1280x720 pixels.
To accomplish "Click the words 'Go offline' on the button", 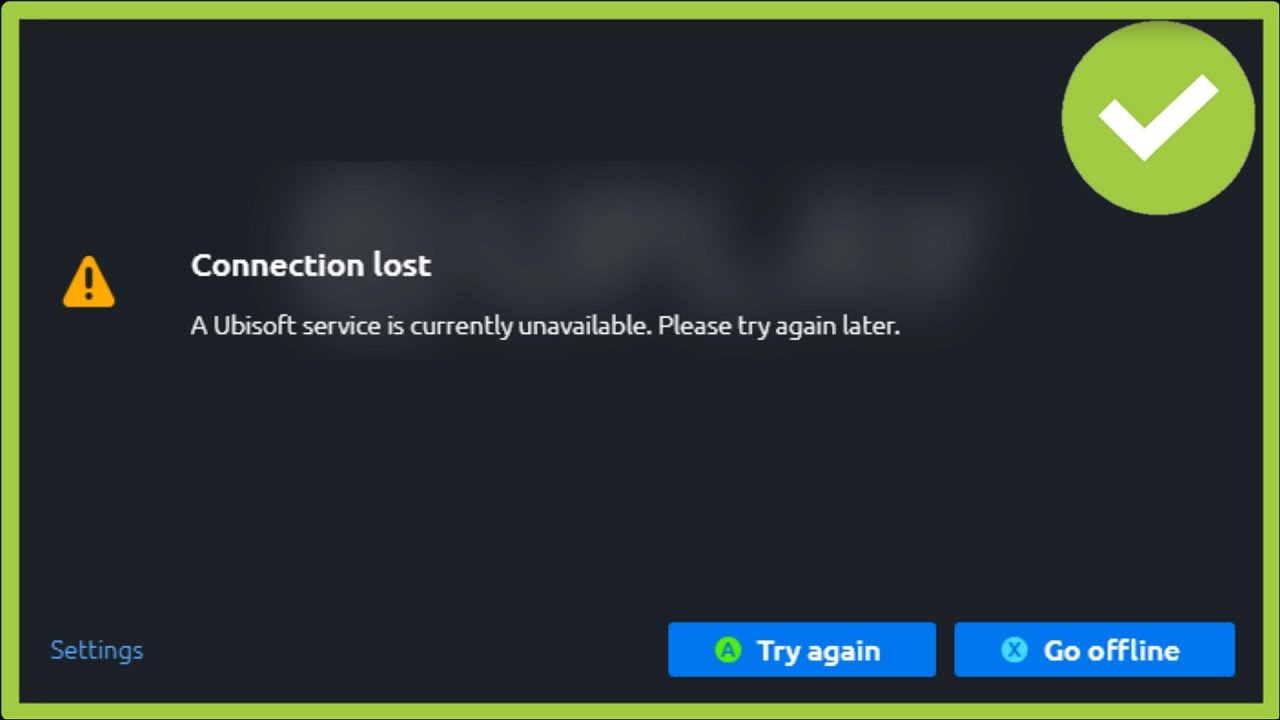I will click(1112, 650).
